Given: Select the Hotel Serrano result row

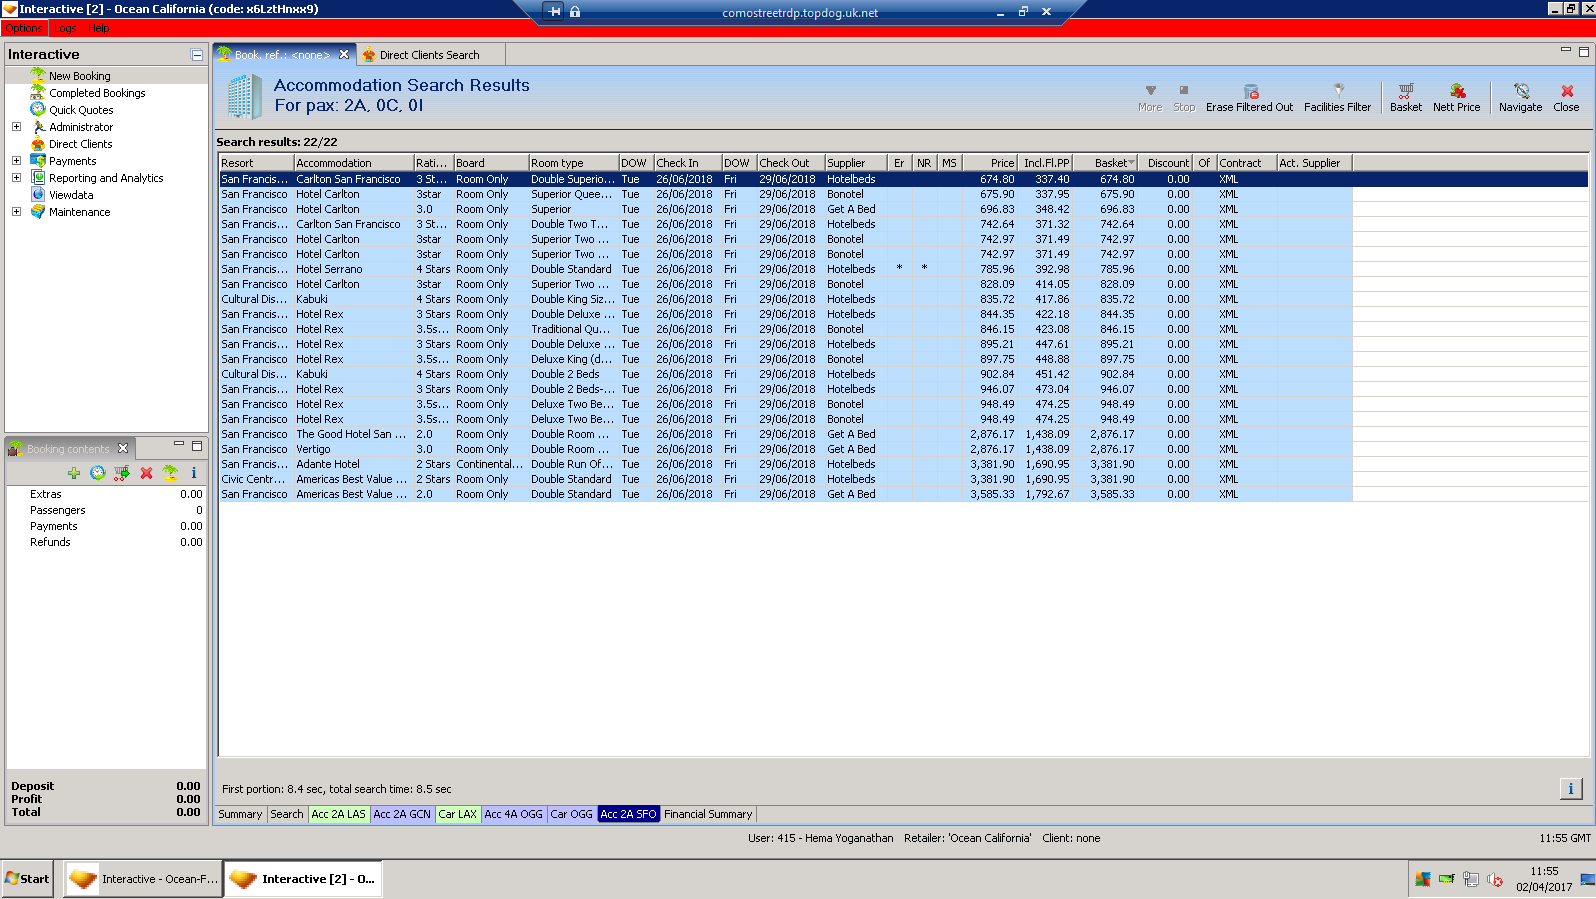Looking at the screenshot, I should pyautogui.click(x=785, y=269).
